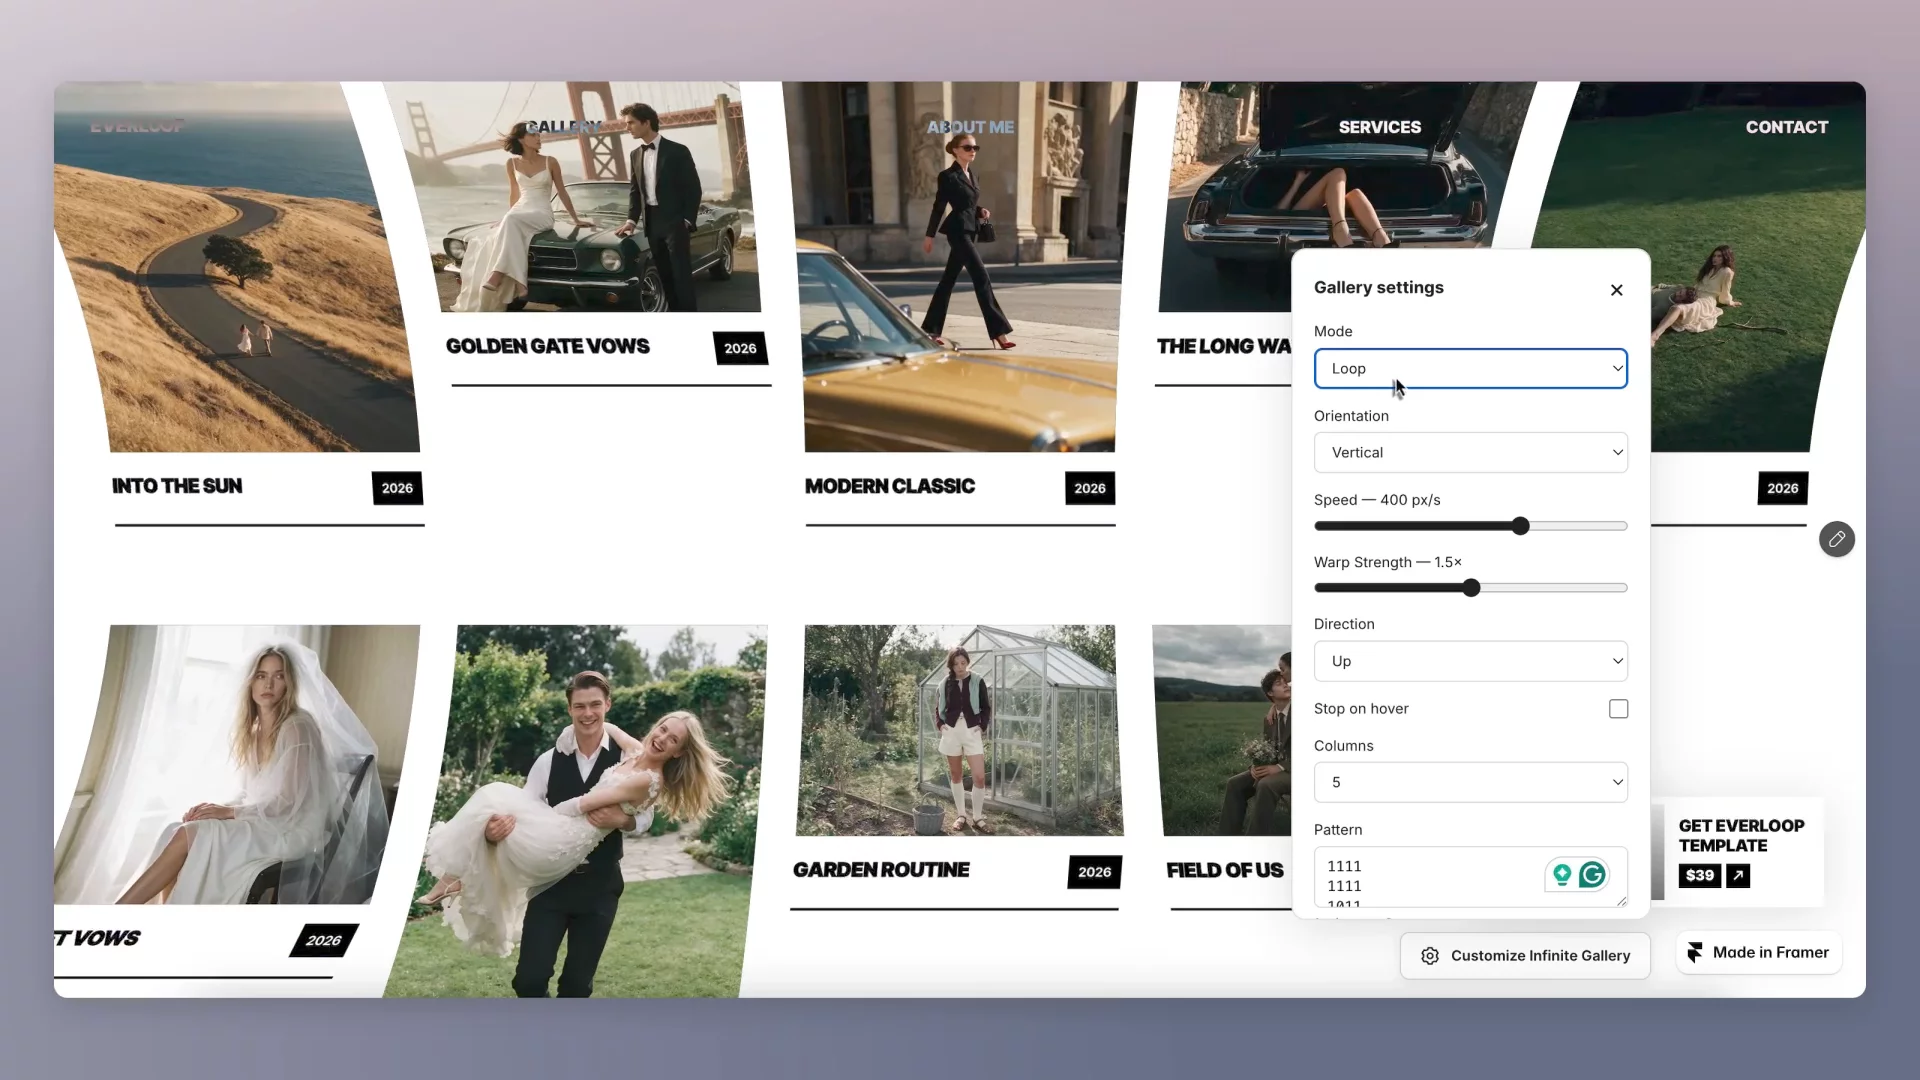This screenshot has height=1080, width=1920.
Task: Open the Direction dropdown showing Up
Action: coord(1470,661)
